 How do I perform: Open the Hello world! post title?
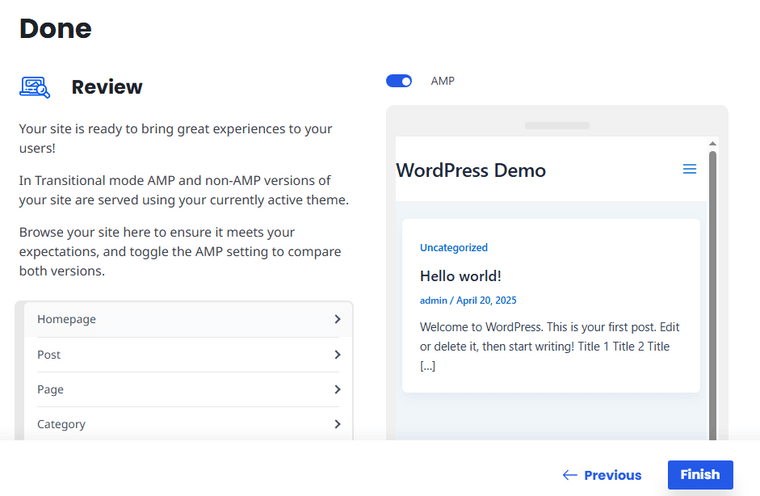coord(460,276)
